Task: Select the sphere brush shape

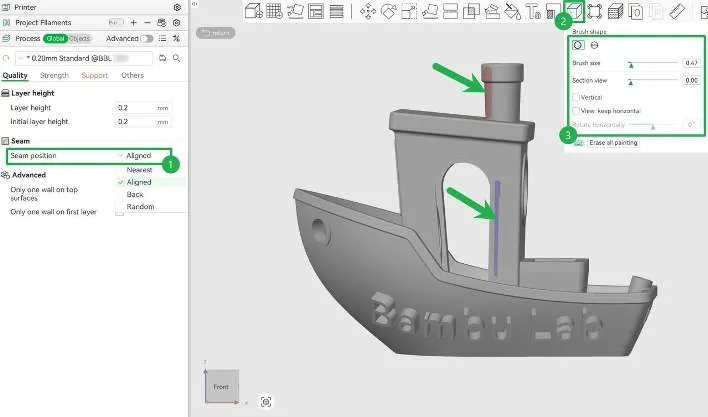Action: tap(594, 45)
